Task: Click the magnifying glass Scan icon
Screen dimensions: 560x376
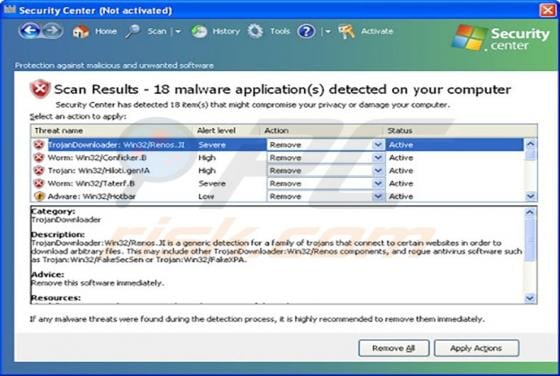Action: coord(133,32)
